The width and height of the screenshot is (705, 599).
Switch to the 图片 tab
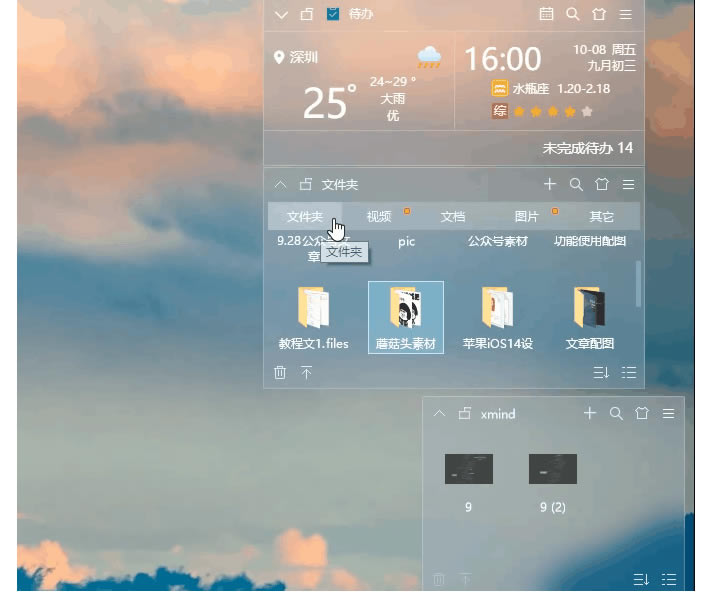[x=527, y=217]
